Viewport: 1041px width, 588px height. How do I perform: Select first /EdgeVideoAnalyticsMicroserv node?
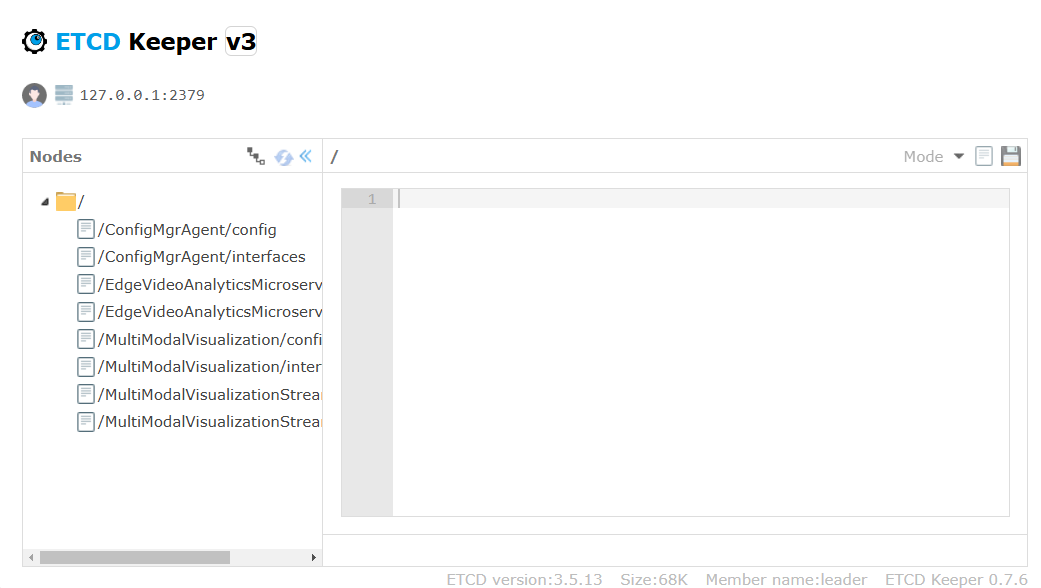tap(210, 285)
